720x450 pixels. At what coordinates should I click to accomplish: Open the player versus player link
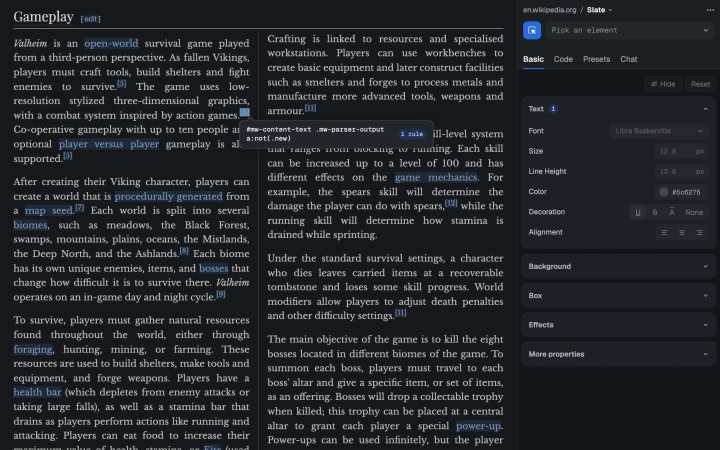point(109,144)
